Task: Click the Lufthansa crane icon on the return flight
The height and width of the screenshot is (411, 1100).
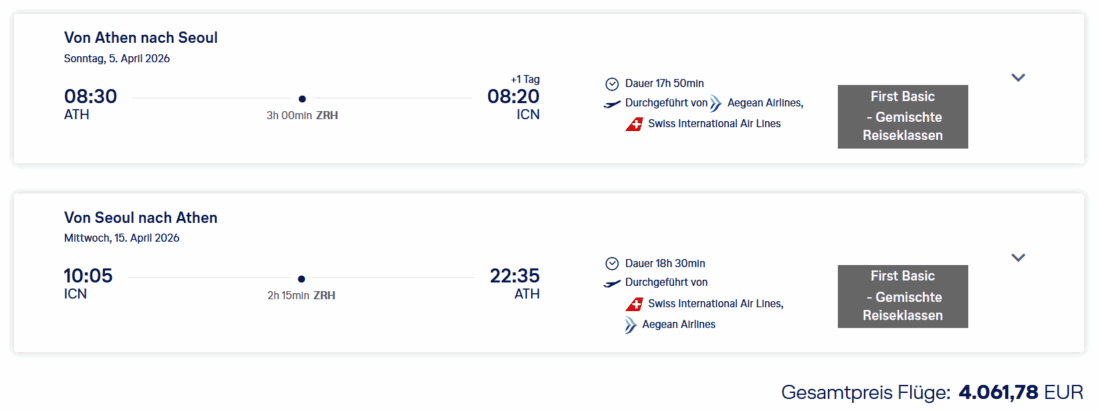Action: [612, 283]
